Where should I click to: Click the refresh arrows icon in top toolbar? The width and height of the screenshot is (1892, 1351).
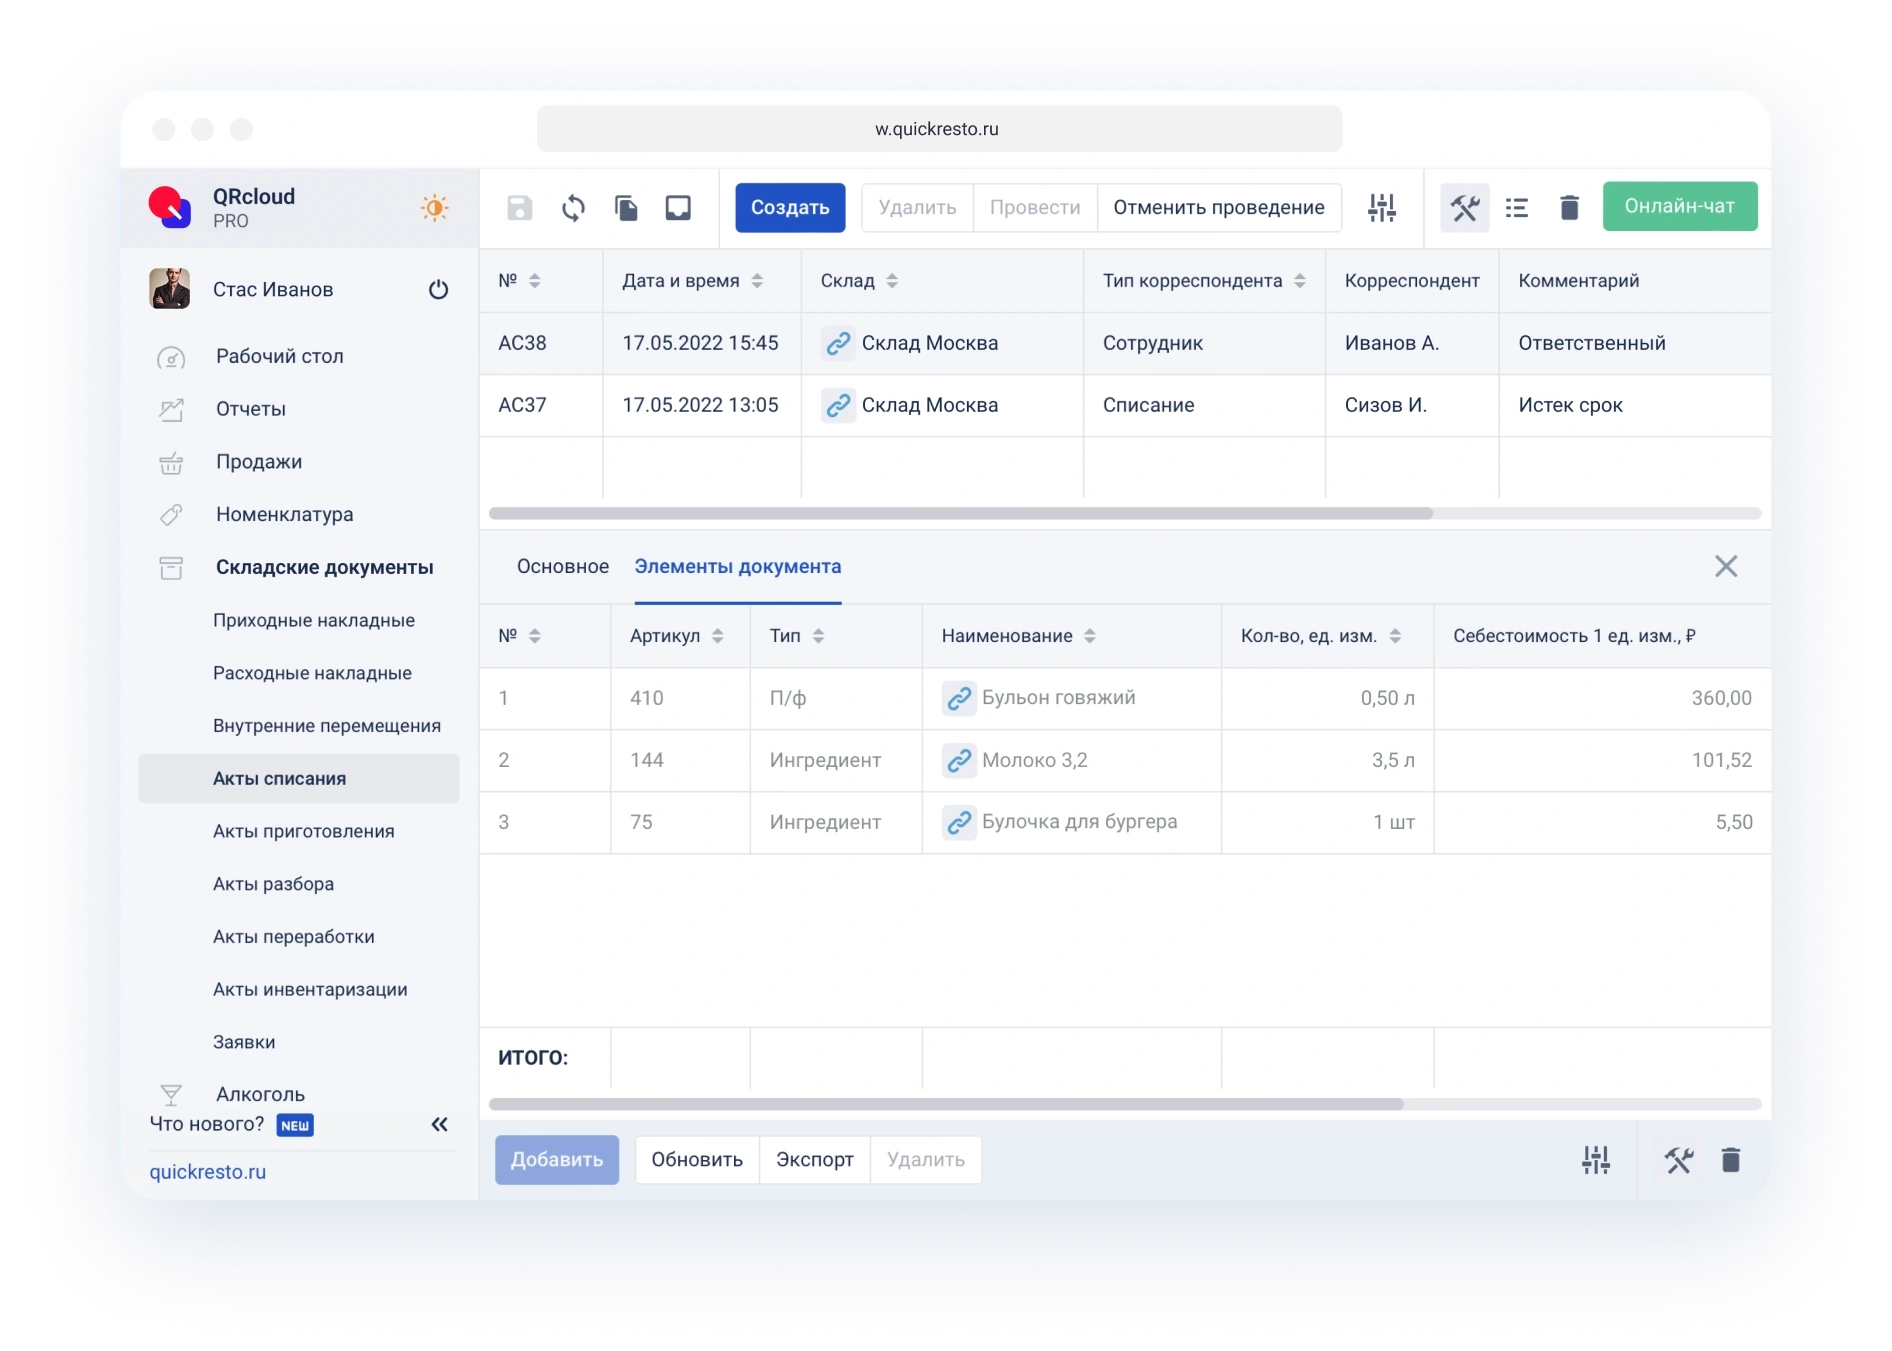tap(573, 208)
